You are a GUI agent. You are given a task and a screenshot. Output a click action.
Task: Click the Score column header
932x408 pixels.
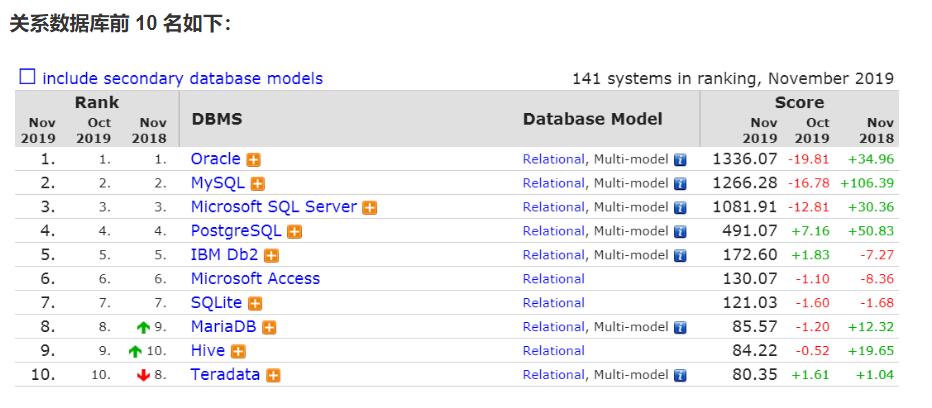point(799,102)
